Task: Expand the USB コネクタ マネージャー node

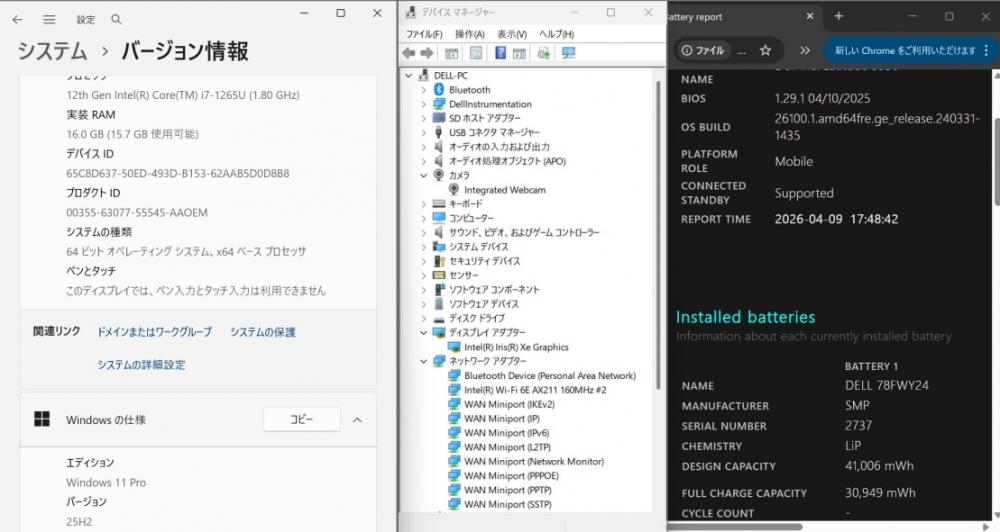Action: tap(424, 133)
